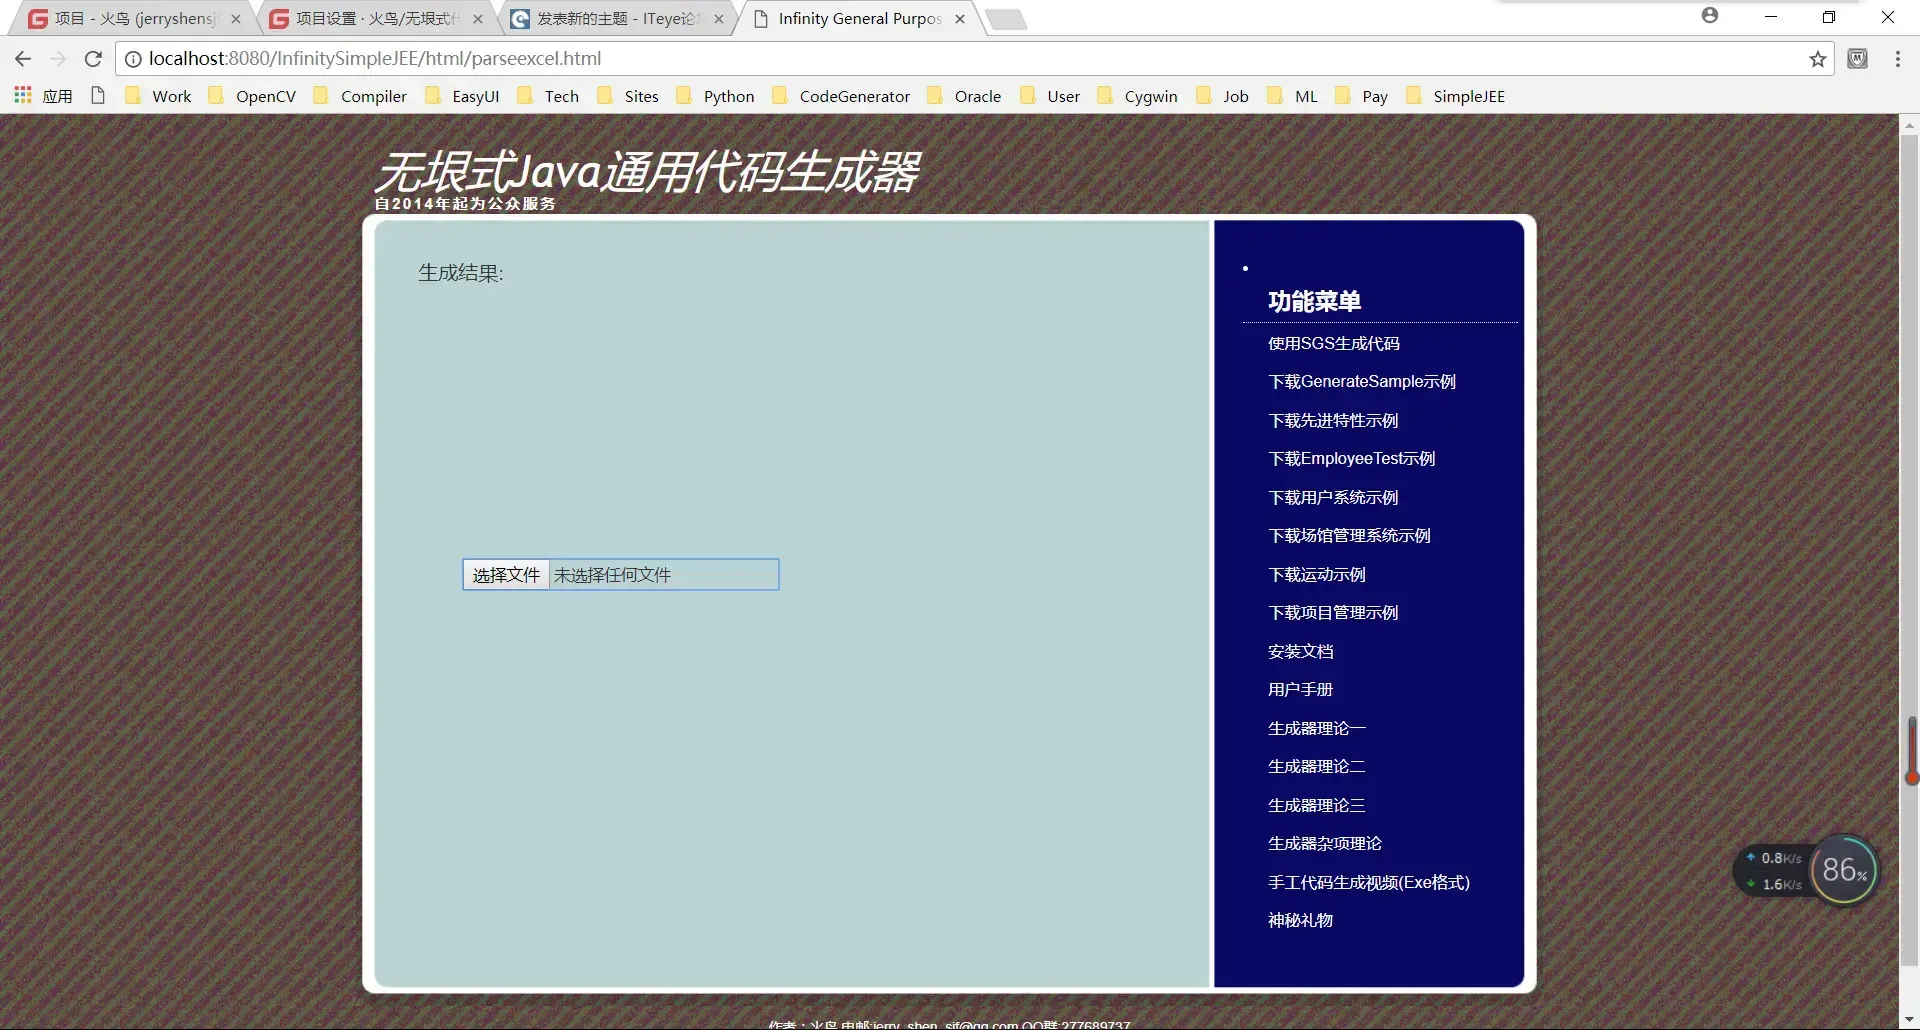This screenshot has height=1030, width=1920.
Task: Go back using the browser back arrow
Action: (23, 59)
